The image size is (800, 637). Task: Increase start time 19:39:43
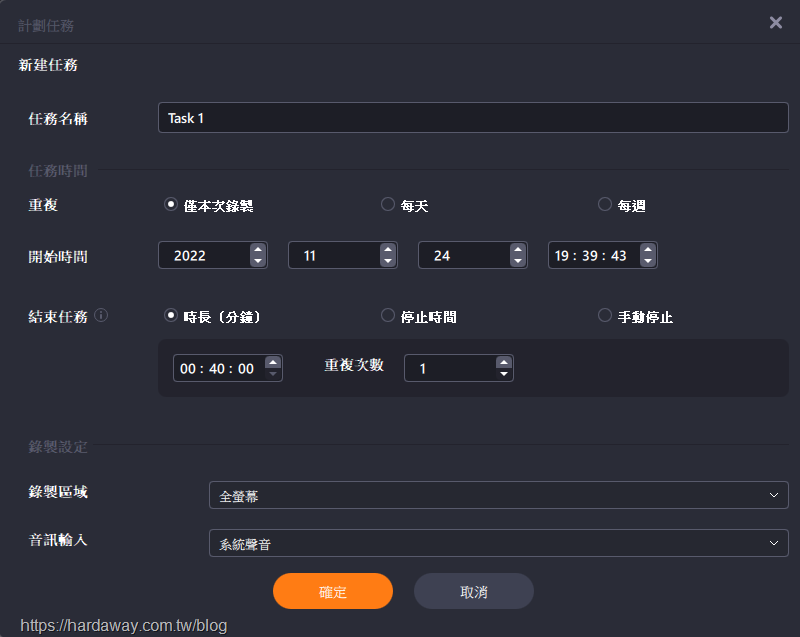tap(648, 249)
